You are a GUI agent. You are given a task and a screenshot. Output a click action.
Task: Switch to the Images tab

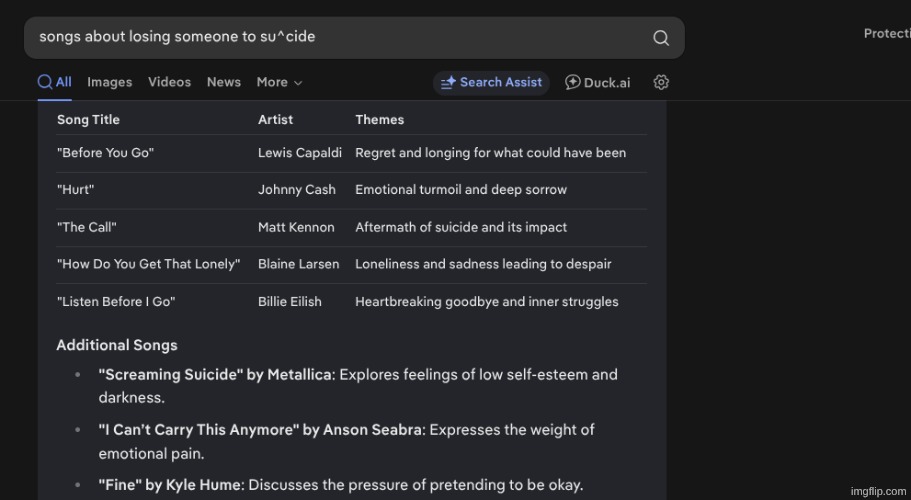[x=110, y=82]
